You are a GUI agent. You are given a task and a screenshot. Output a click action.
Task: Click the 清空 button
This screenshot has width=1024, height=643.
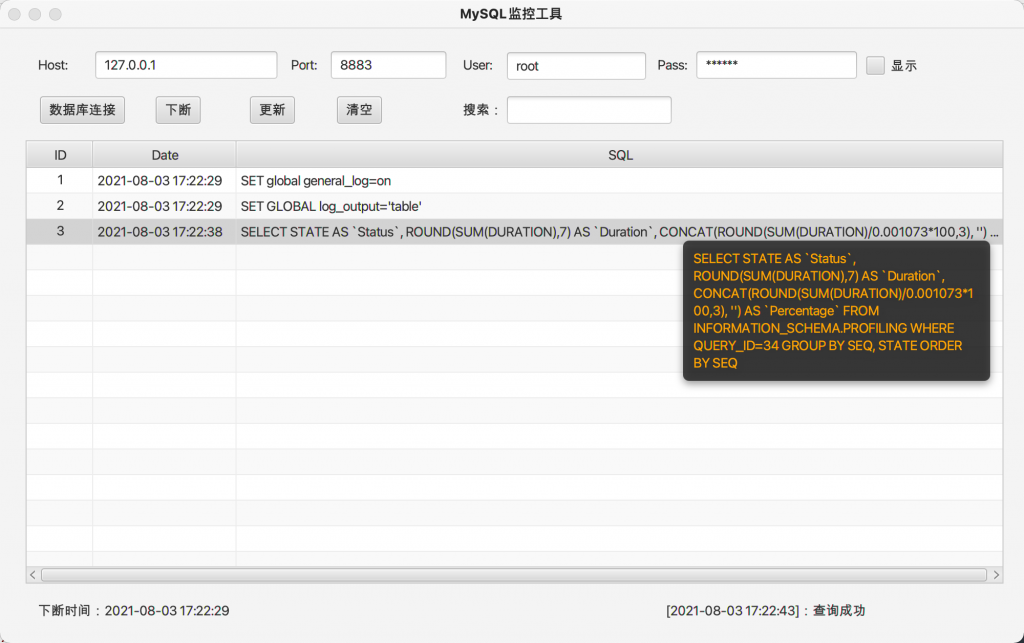tap(359, 110)
